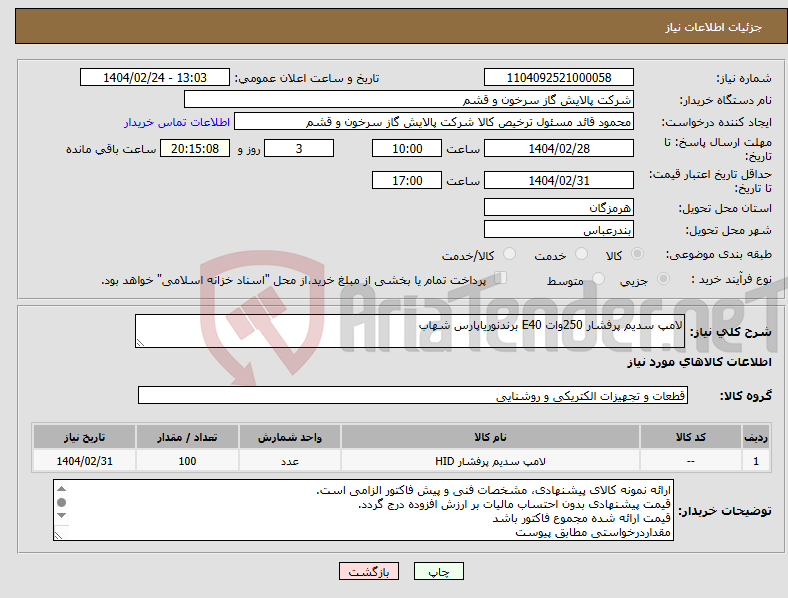Click the announcement date field 1404/02/24 - 13:03
Viewport: 788px width, 598px height.
155,77
